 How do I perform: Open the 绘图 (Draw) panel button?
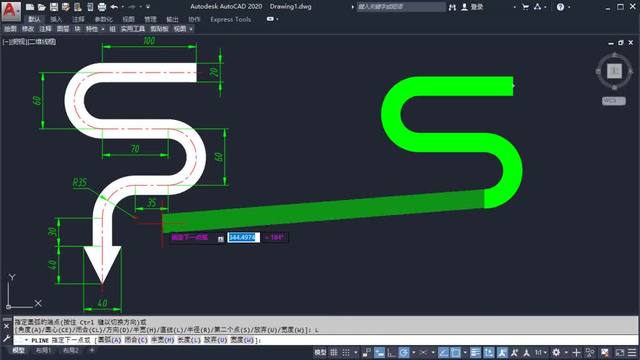(x=11, y=29)
